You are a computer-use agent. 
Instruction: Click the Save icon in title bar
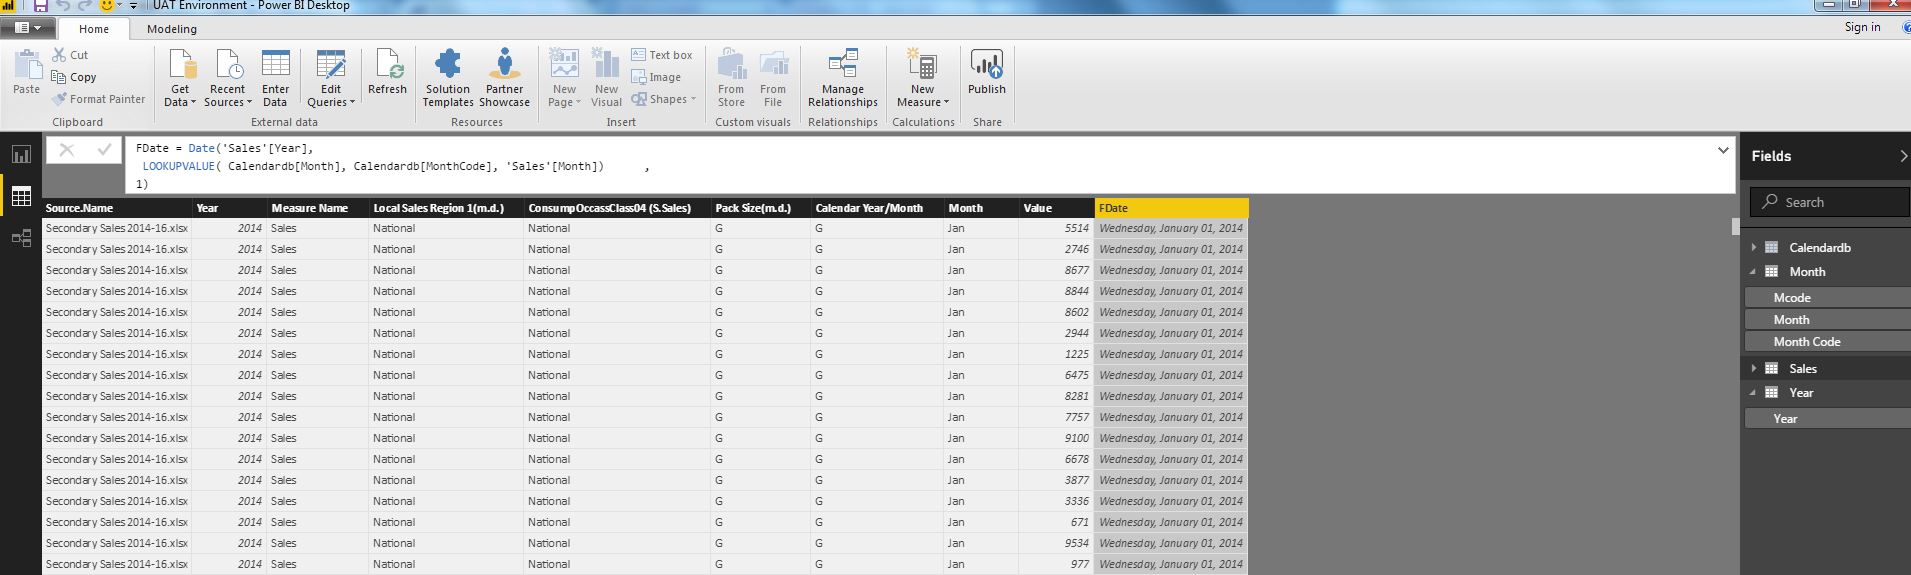click(41, 6)
